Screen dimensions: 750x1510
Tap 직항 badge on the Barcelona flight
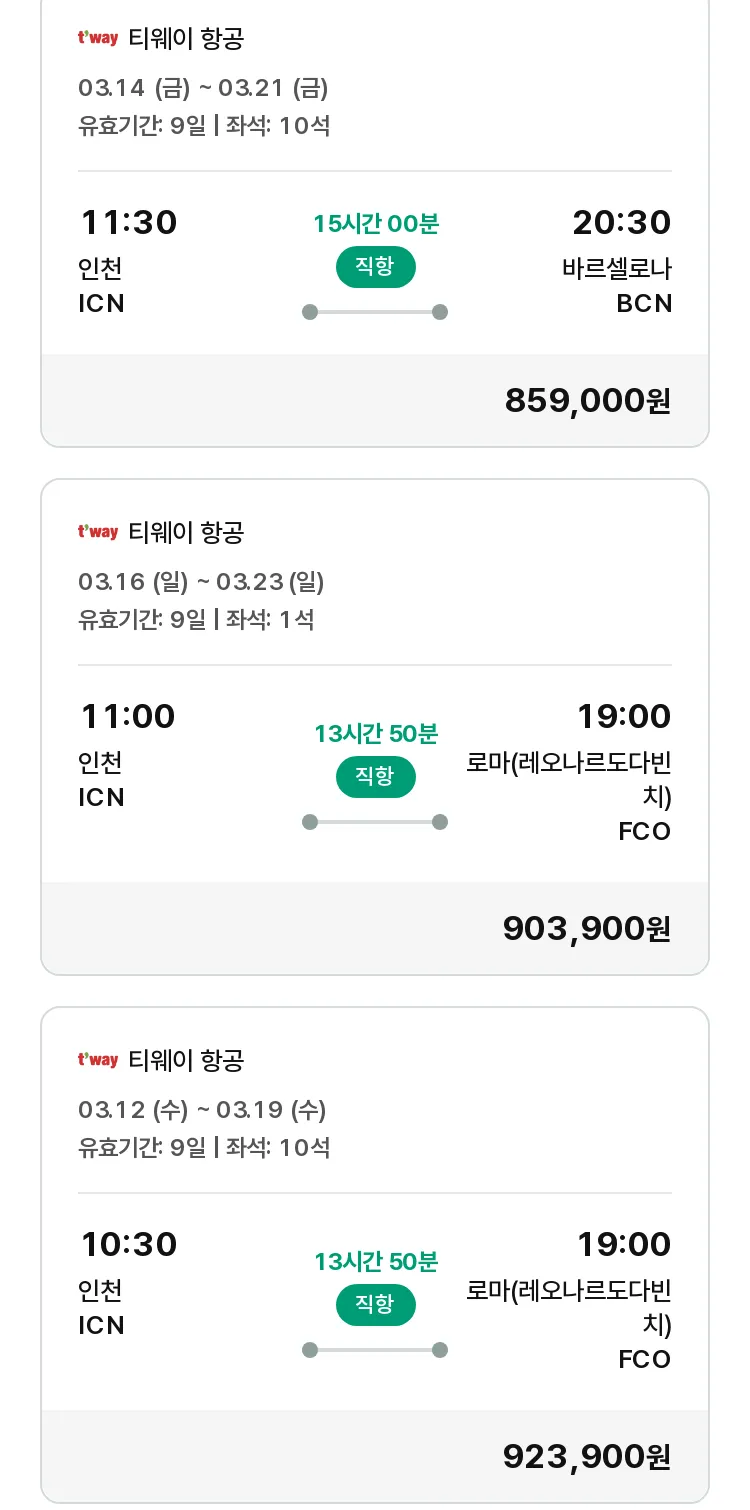[x=375, y=267]
